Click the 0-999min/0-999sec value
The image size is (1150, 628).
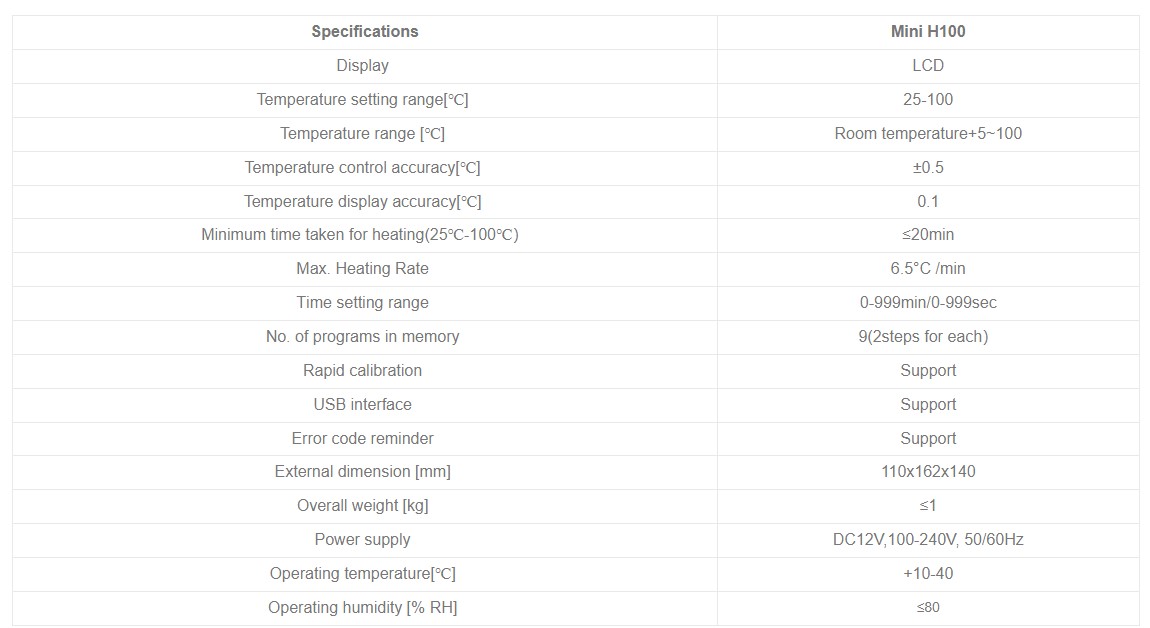pyautogui.click(x=927, y=302)
